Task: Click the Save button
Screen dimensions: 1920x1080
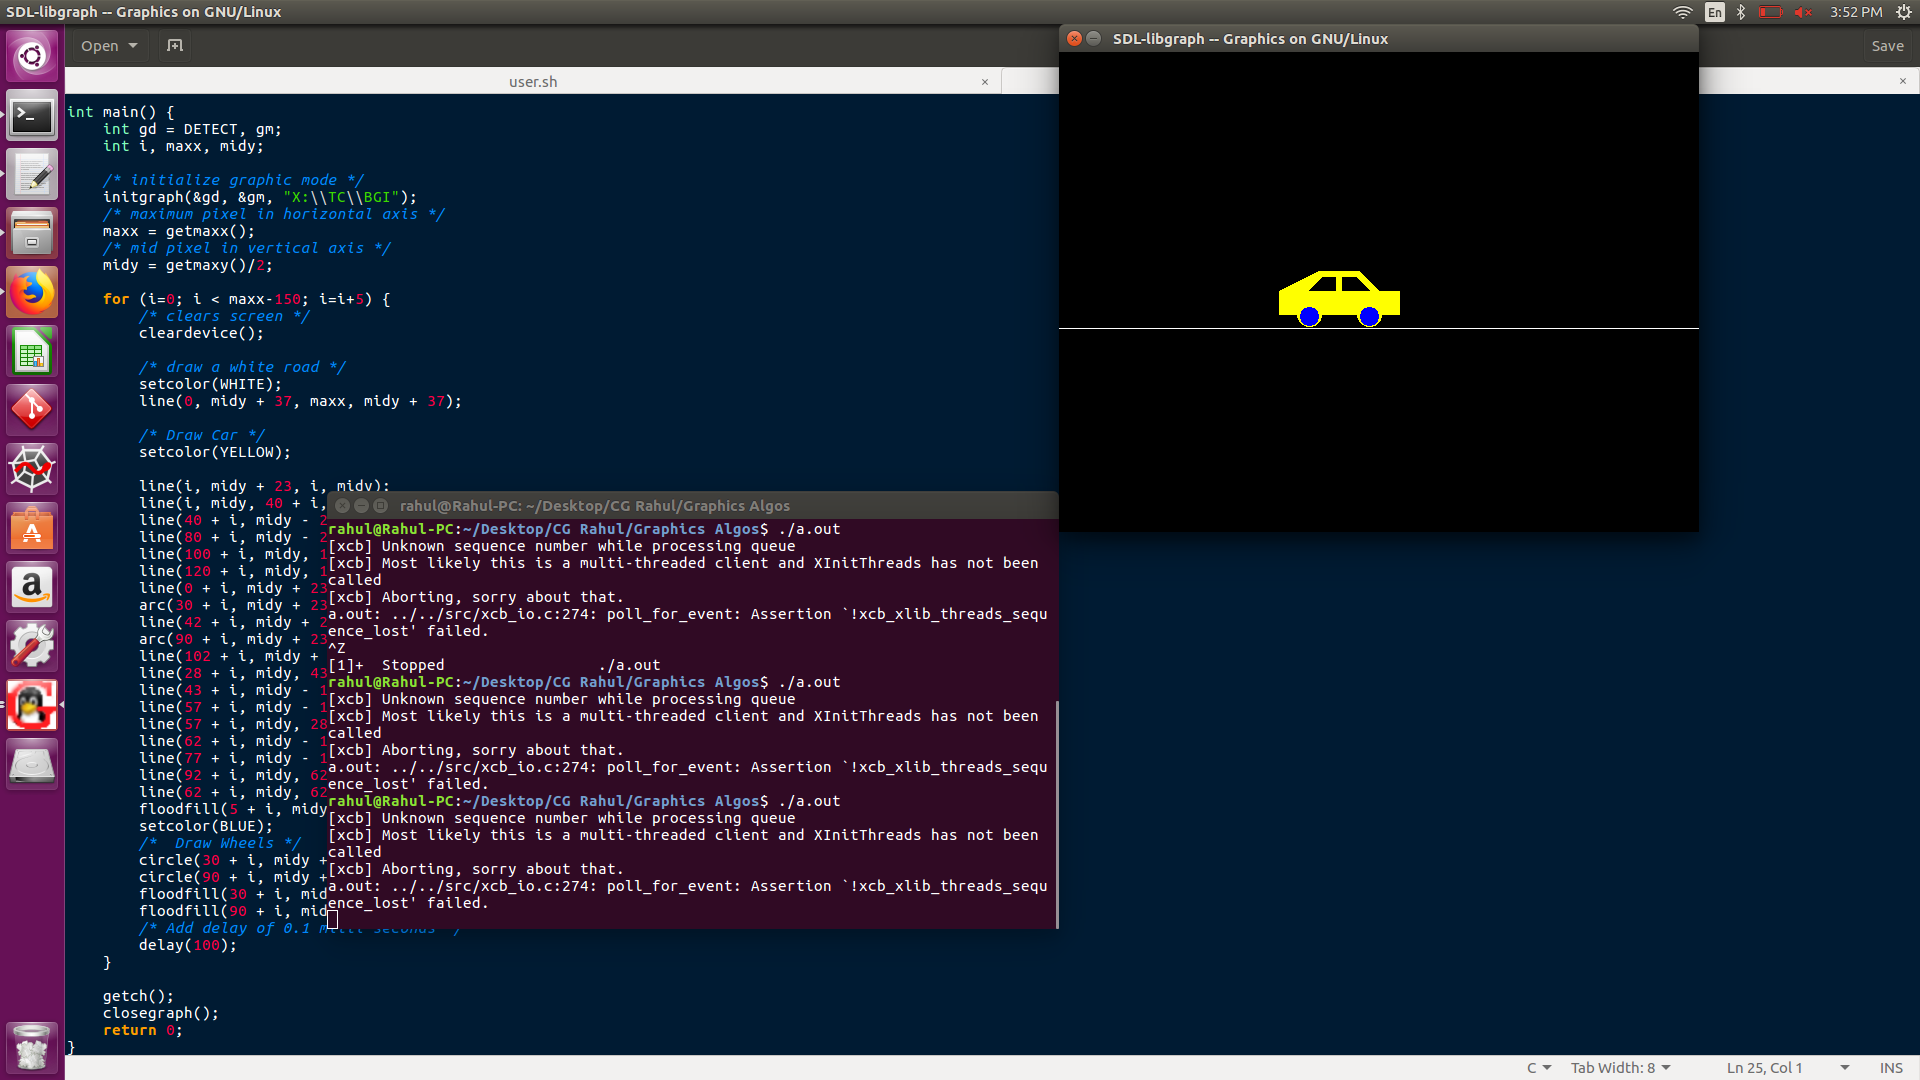Action: click(x=1887, y=46)
